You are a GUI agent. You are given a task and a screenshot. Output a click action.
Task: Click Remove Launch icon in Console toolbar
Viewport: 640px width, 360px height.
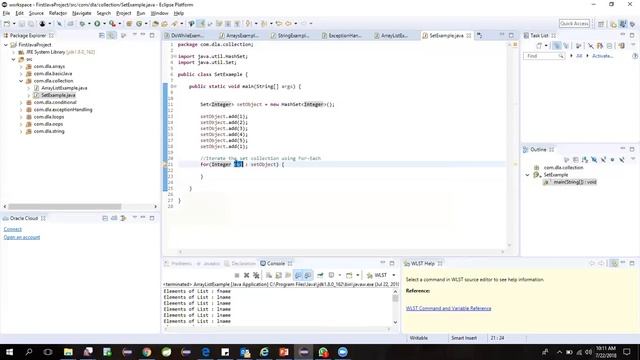(x=247, y=275)
